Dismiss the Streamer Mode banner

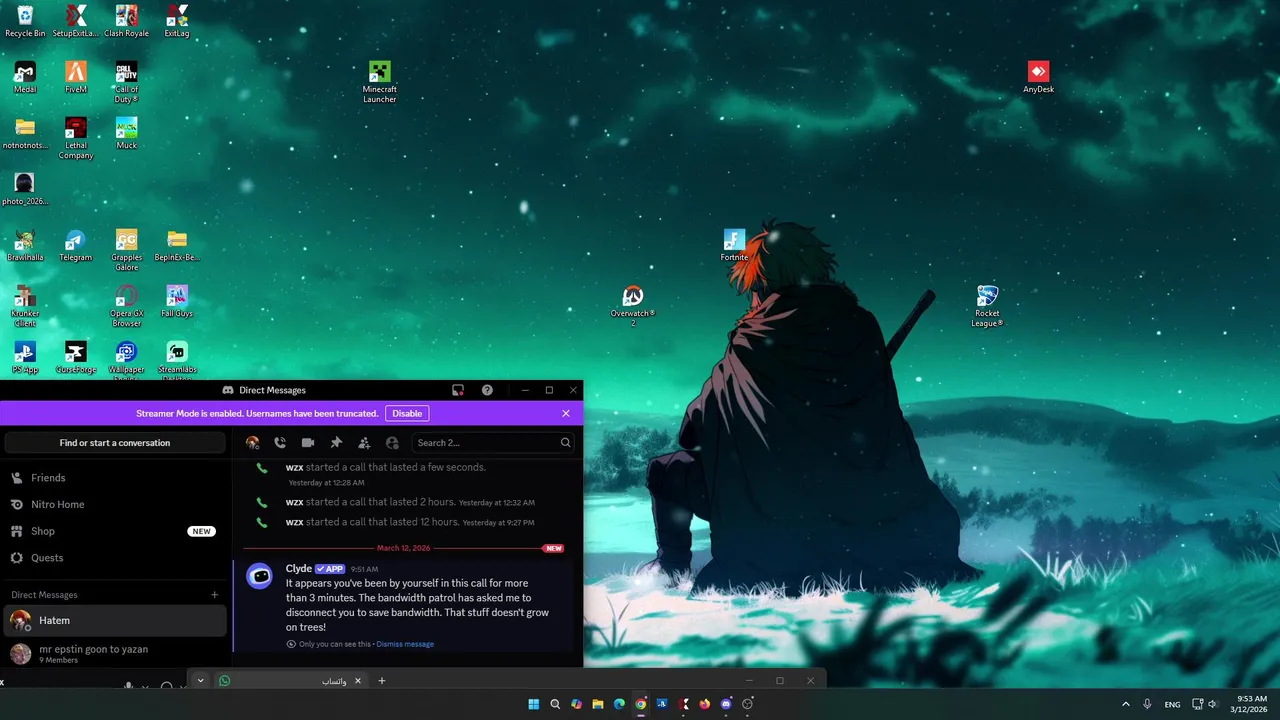566,413
